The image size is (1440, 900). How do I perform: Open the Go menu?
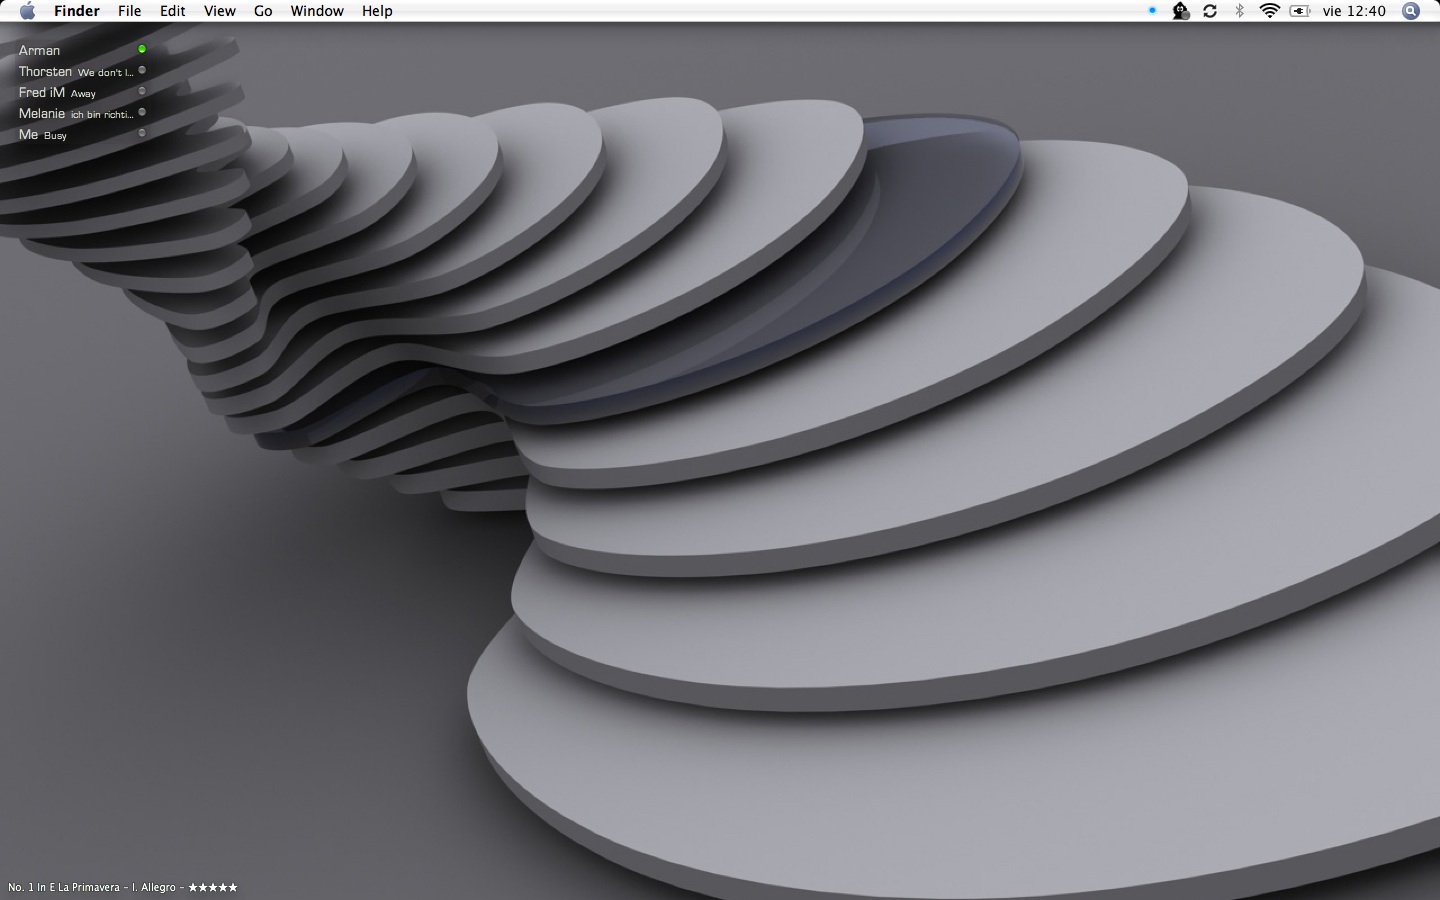[x=263, y=11]
